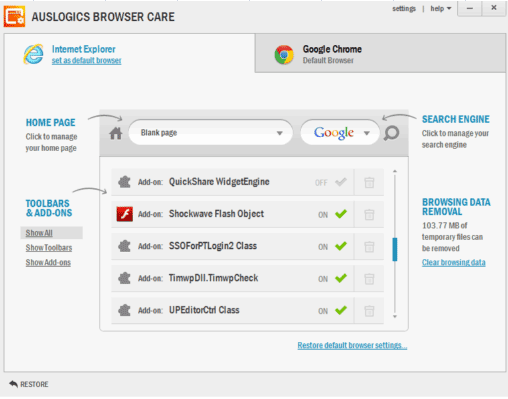The image size is (508, 399).
Task: Select Show Add-ons filter
Action: pos(48,262)
